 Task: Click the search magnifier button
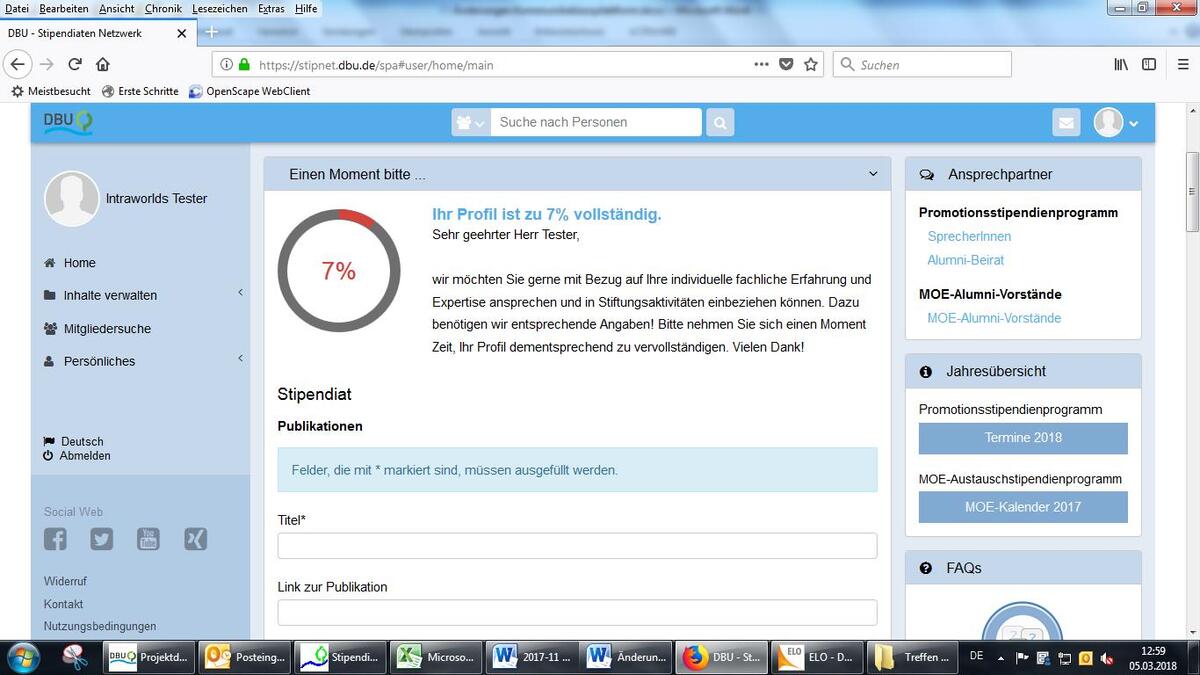720,122
